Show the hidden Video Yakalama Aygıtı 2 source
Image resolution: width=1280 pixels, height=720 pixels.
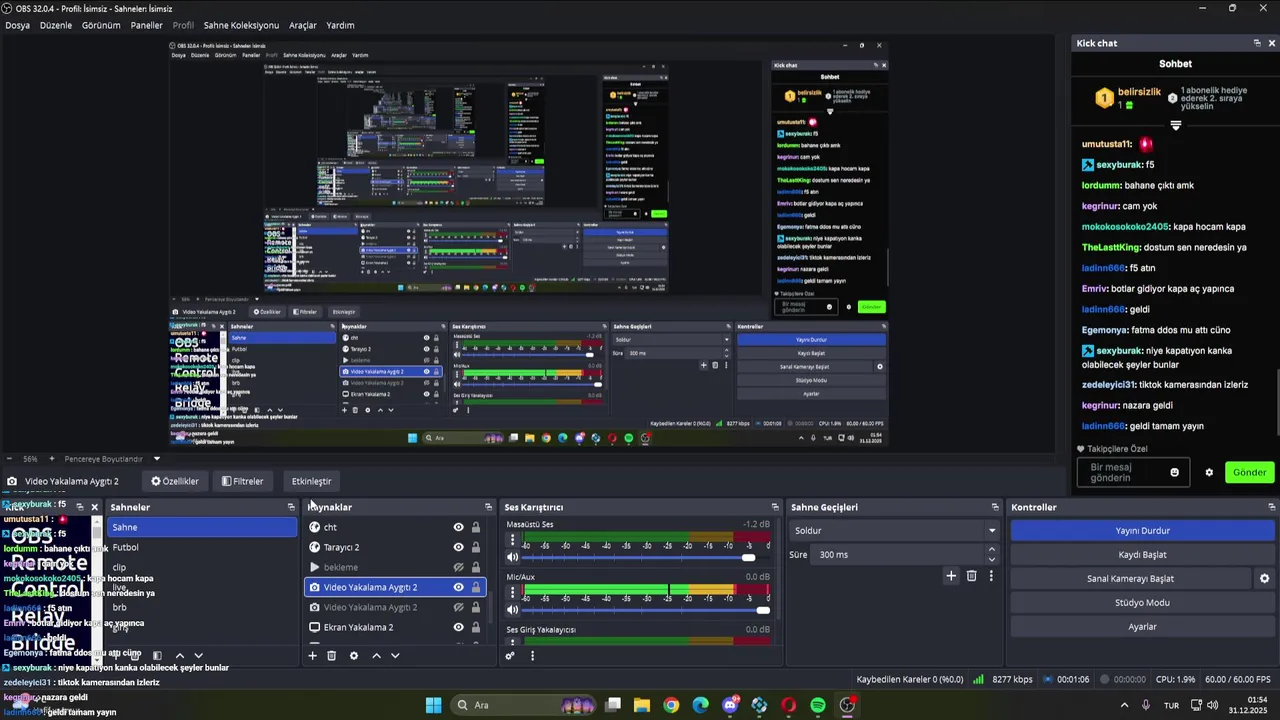(x=458, y=607)
